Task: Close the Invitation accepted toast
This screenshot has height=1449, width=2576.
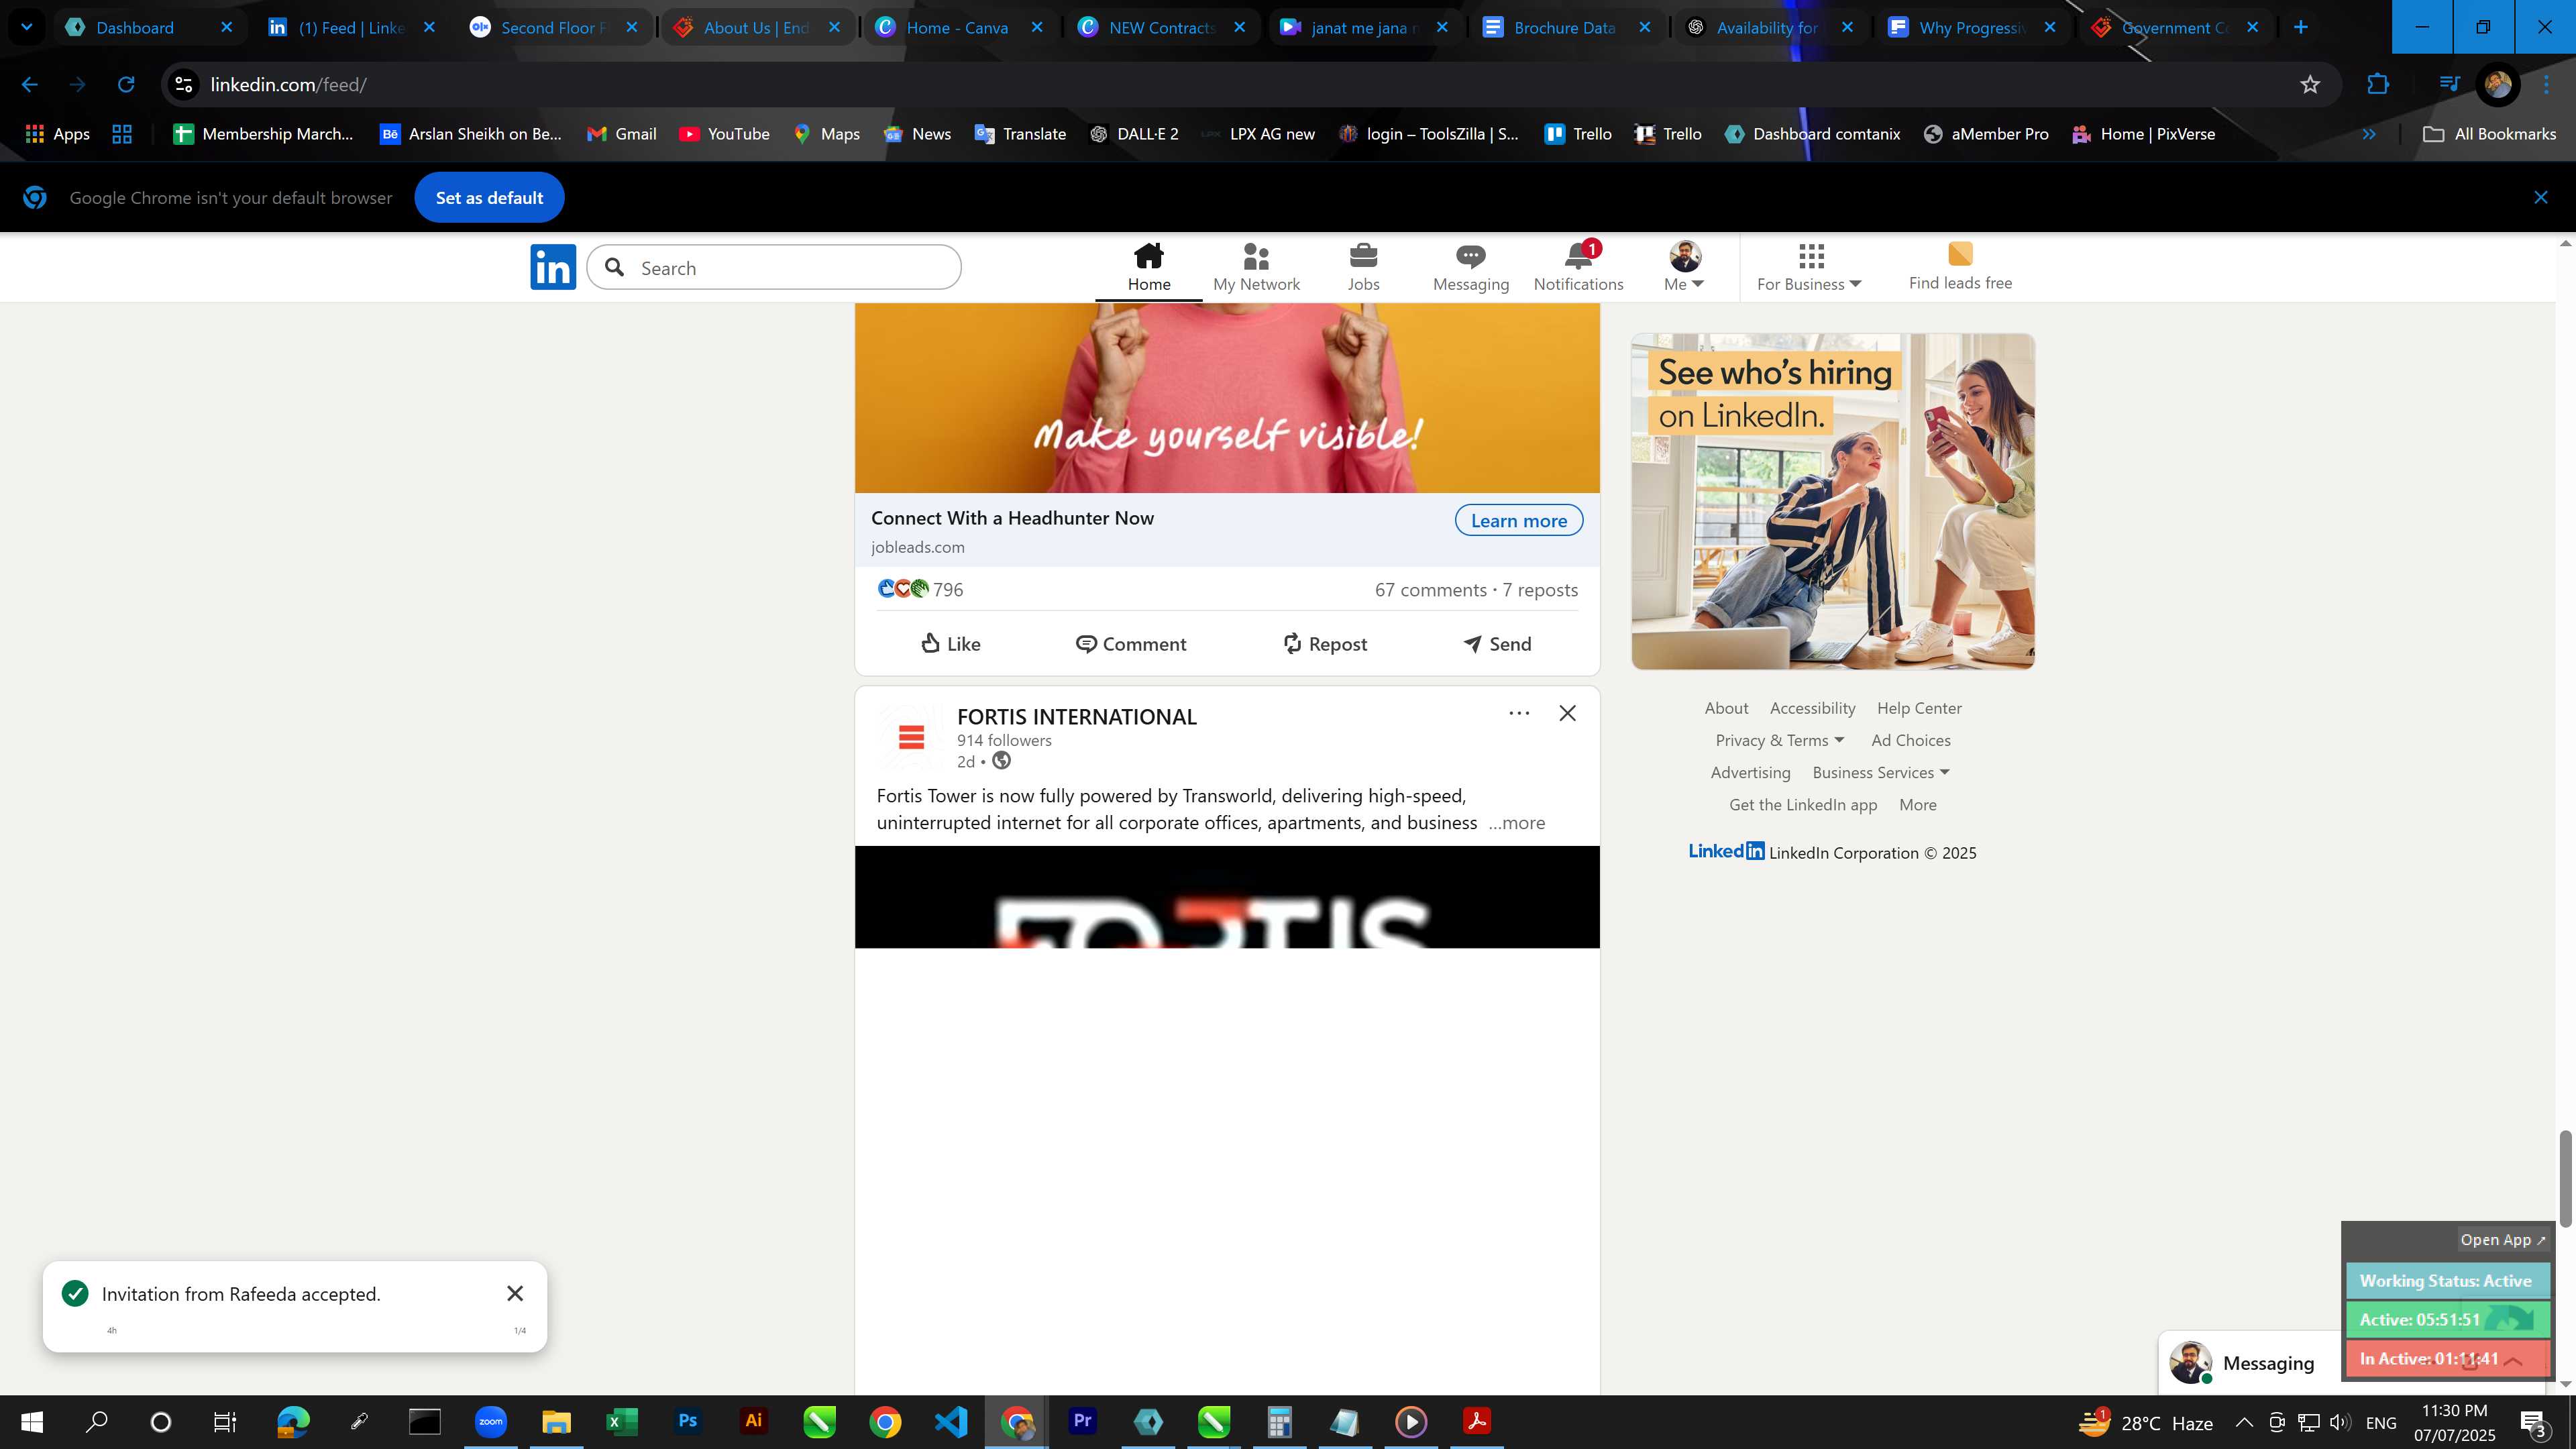Action: pos(515,1294)
